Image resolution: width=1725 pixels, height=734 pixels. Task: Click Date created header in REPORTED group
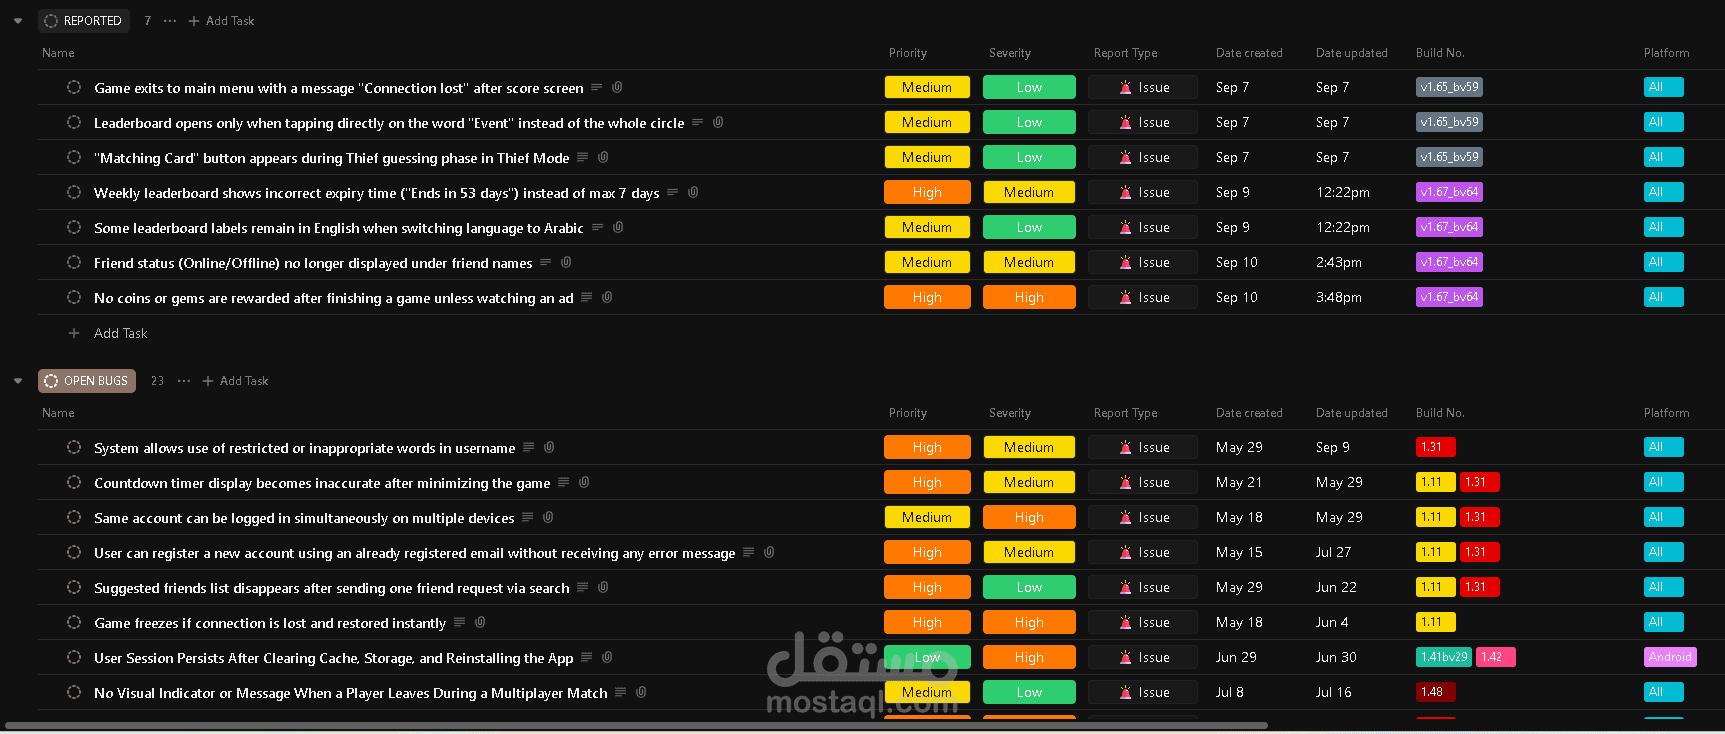1249,53
